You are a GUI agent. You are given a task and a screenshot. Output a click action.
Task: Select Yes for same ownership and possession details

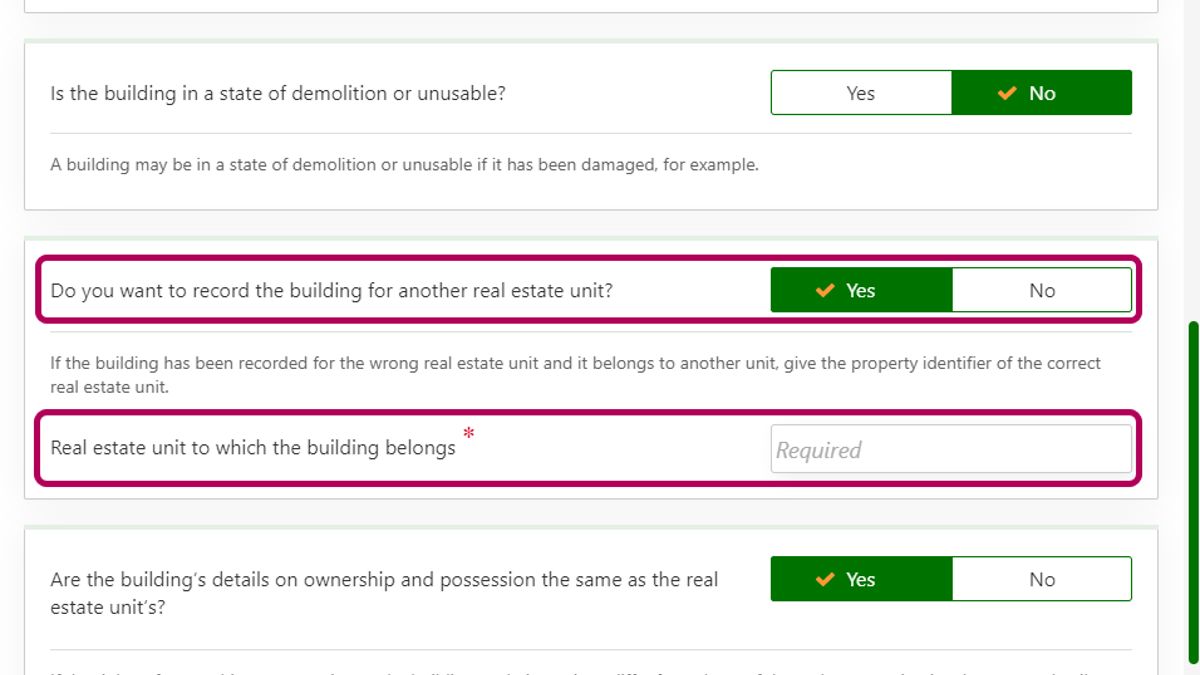click(x=861, y=580)
